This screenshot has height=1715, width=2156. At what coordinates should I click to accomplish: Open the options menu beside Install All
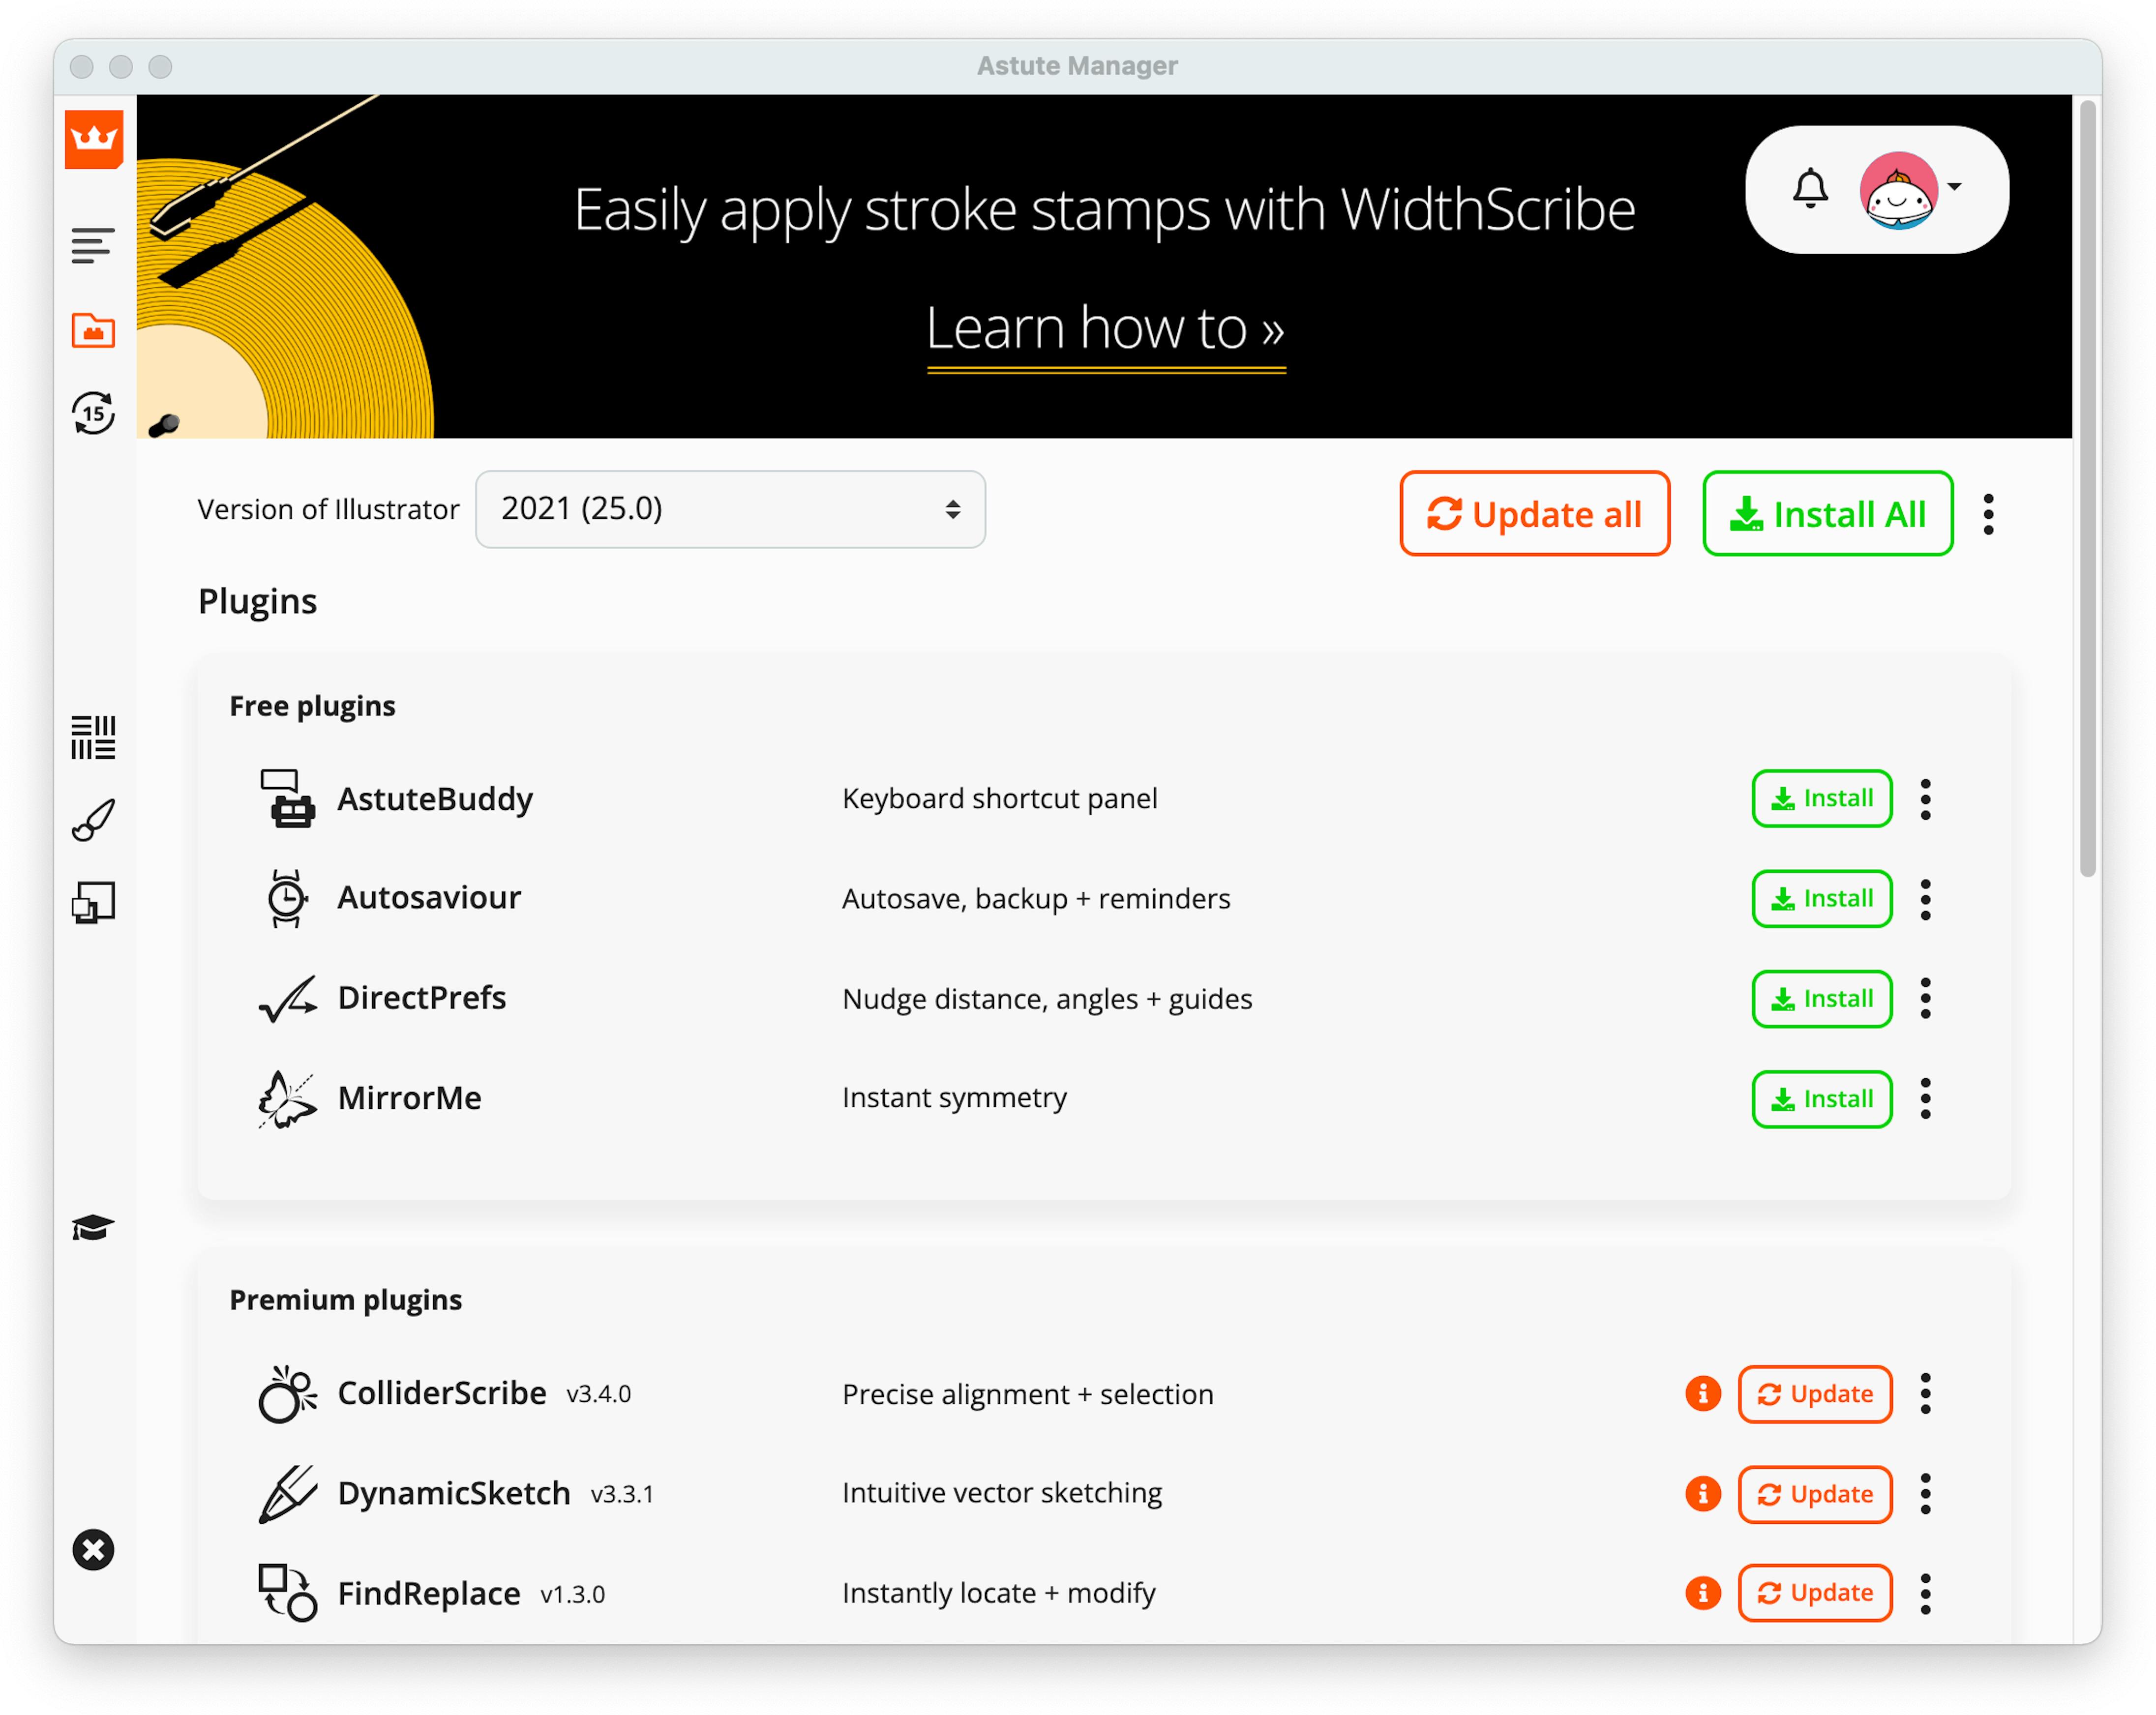coord(1988,514)
